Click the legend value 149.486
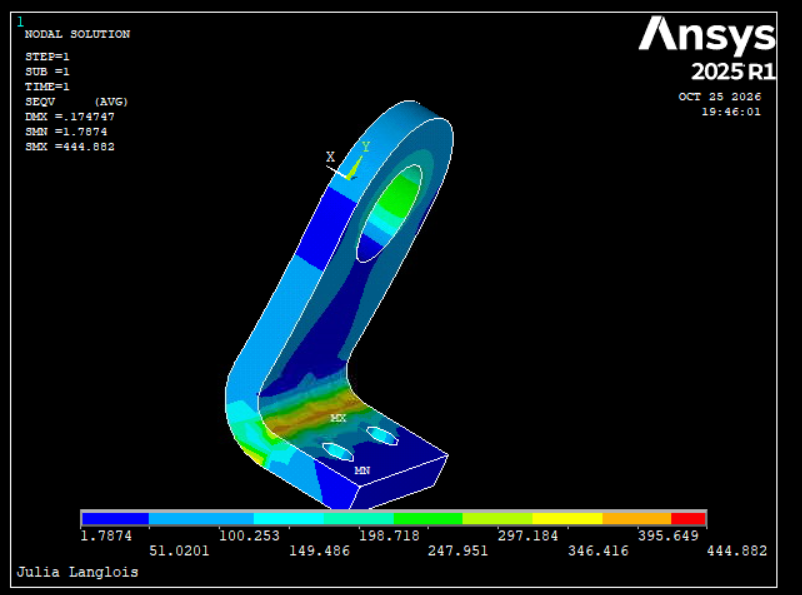 319,551
